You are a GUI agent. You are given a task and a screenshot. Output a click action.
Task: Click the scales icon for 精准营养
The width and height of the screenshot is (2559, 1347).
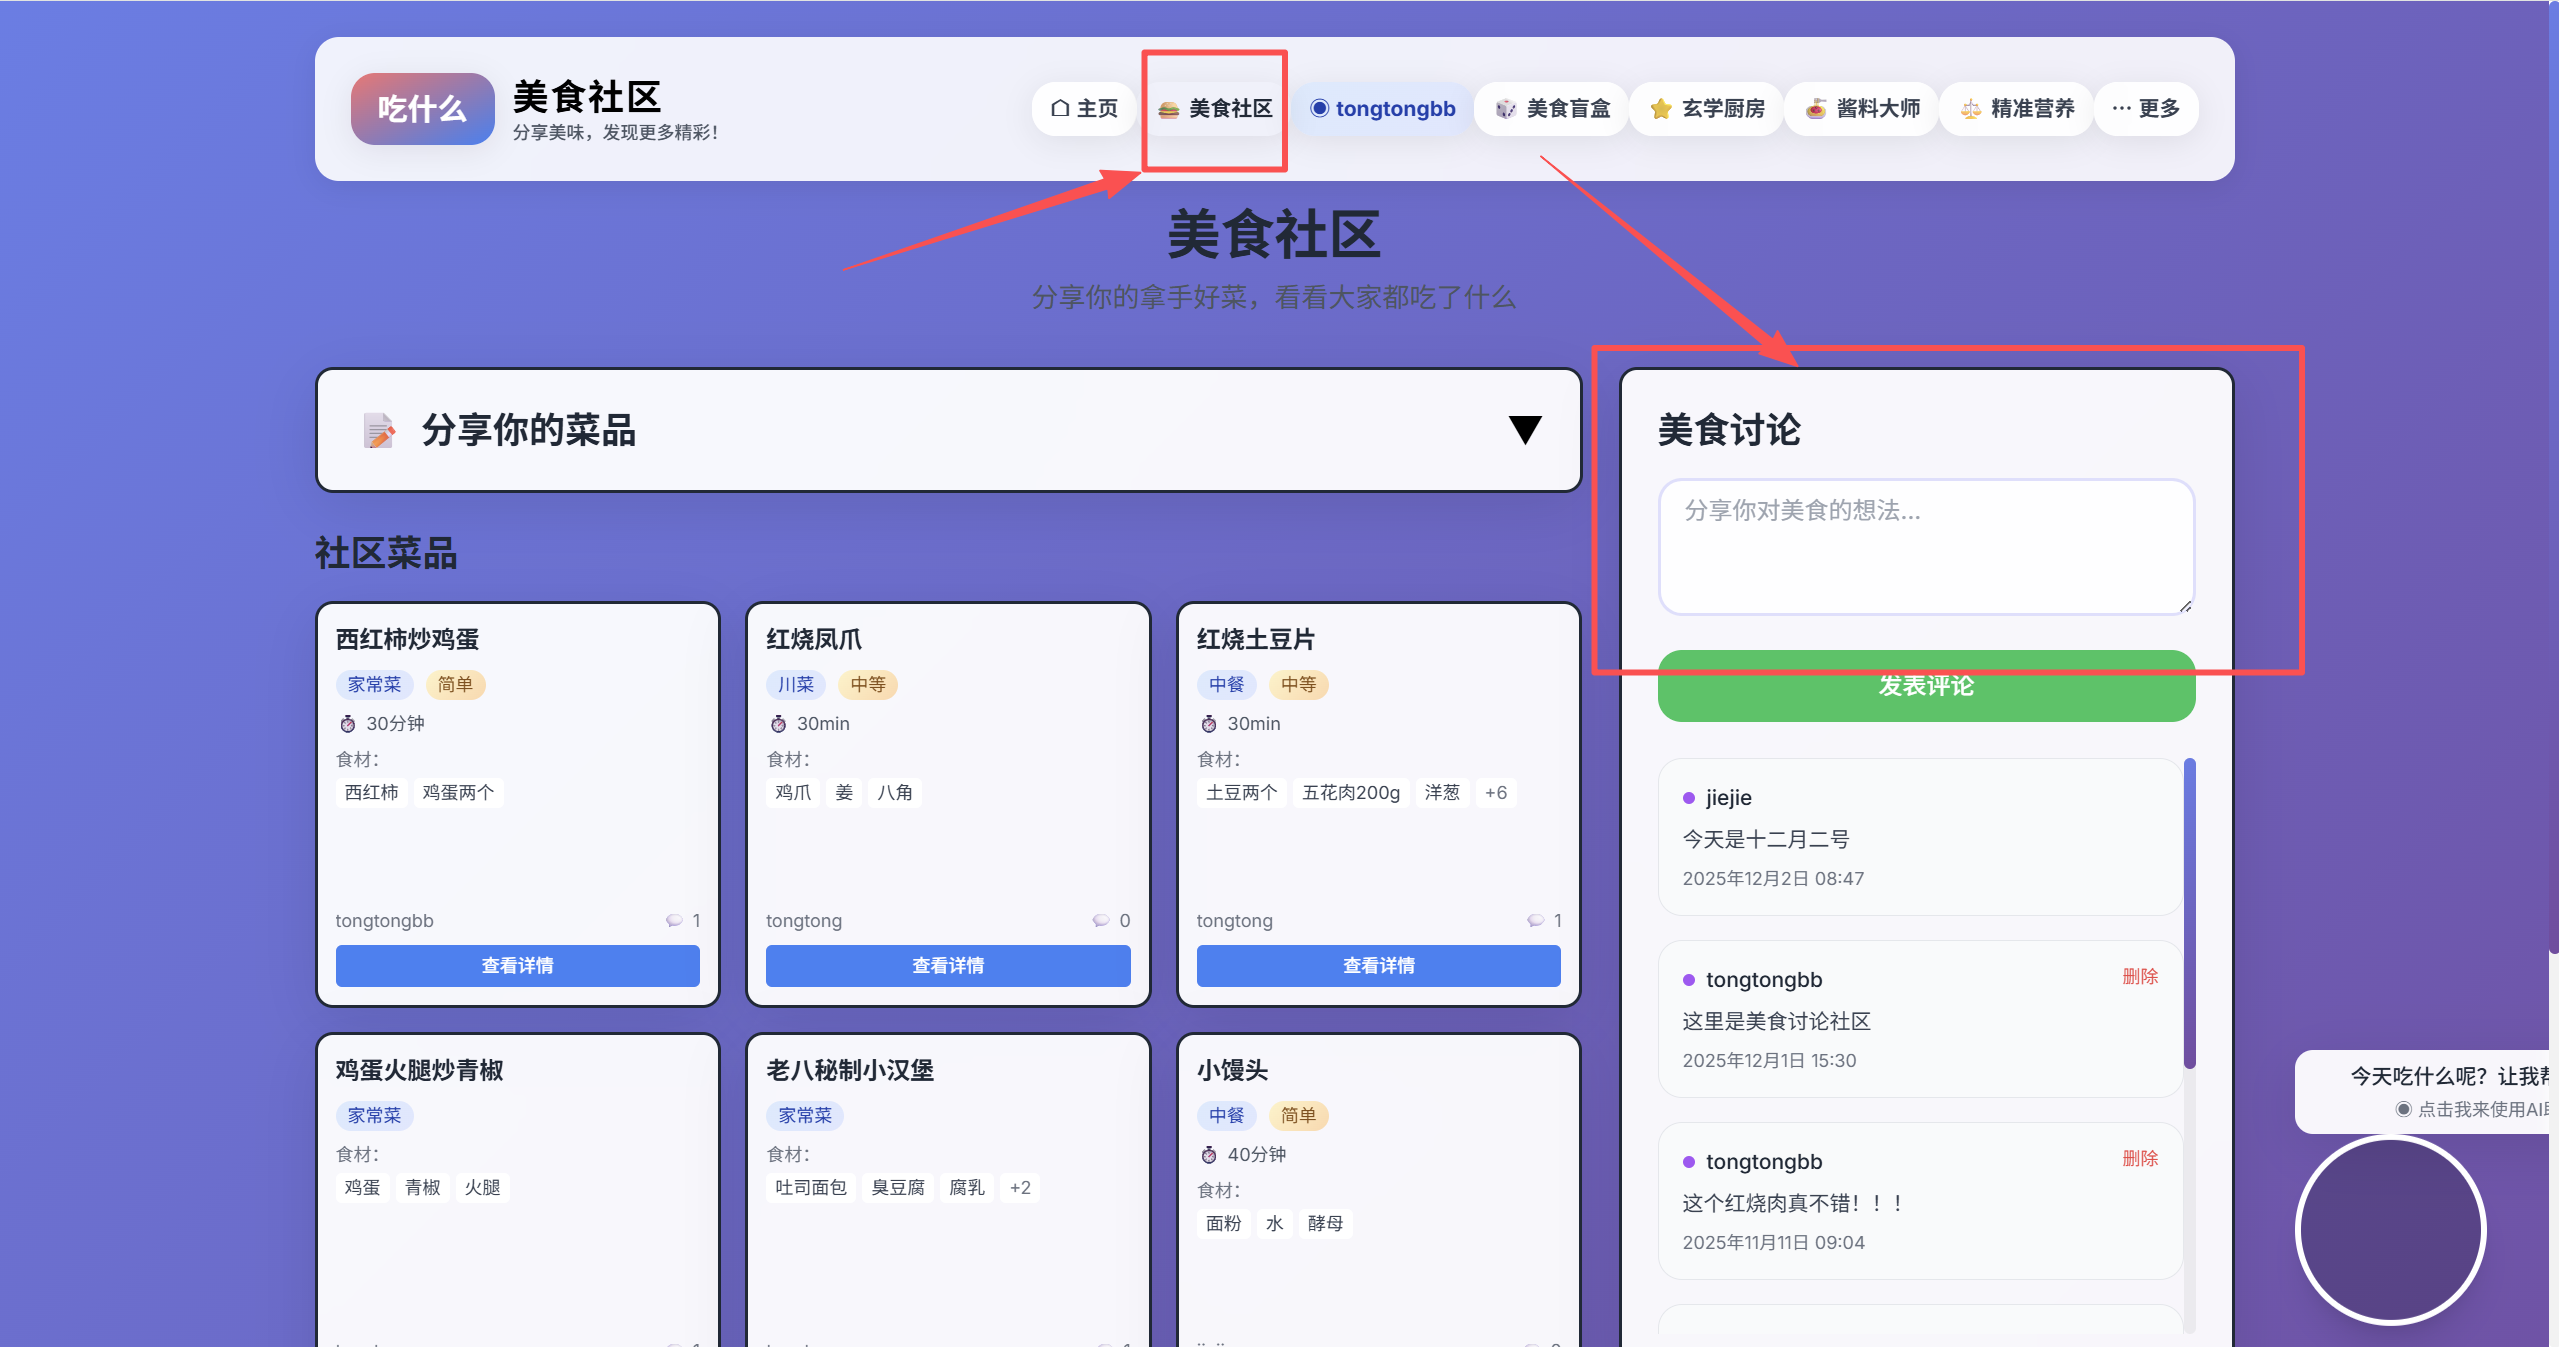click(1969, 109)
